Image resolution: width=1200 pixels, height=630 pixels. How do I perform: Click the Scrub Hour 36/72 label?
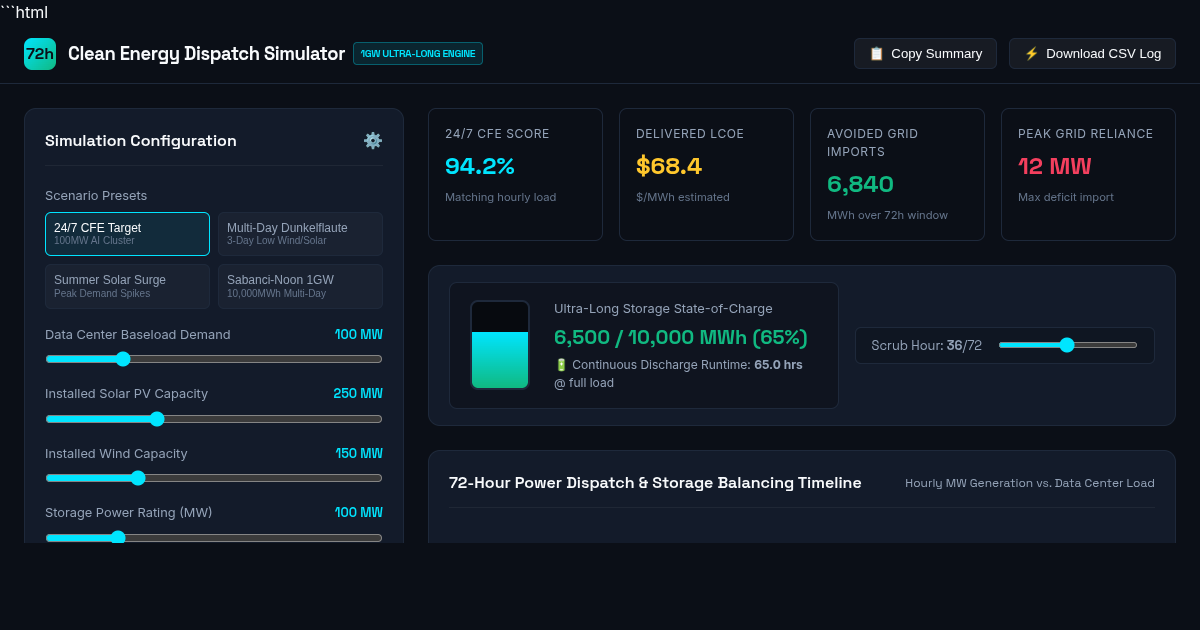coord(926,345)
